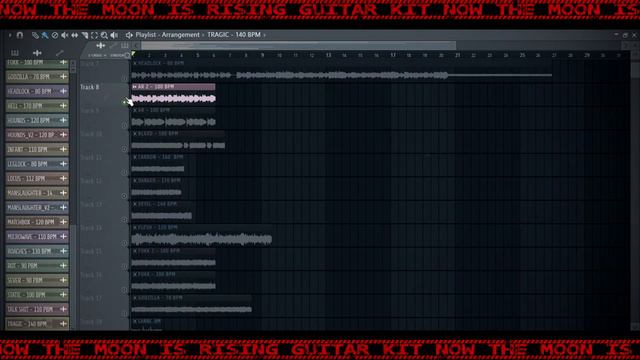Click the playlist vertical scrollbar on the right
640x360 pixels.
[635, 192]
